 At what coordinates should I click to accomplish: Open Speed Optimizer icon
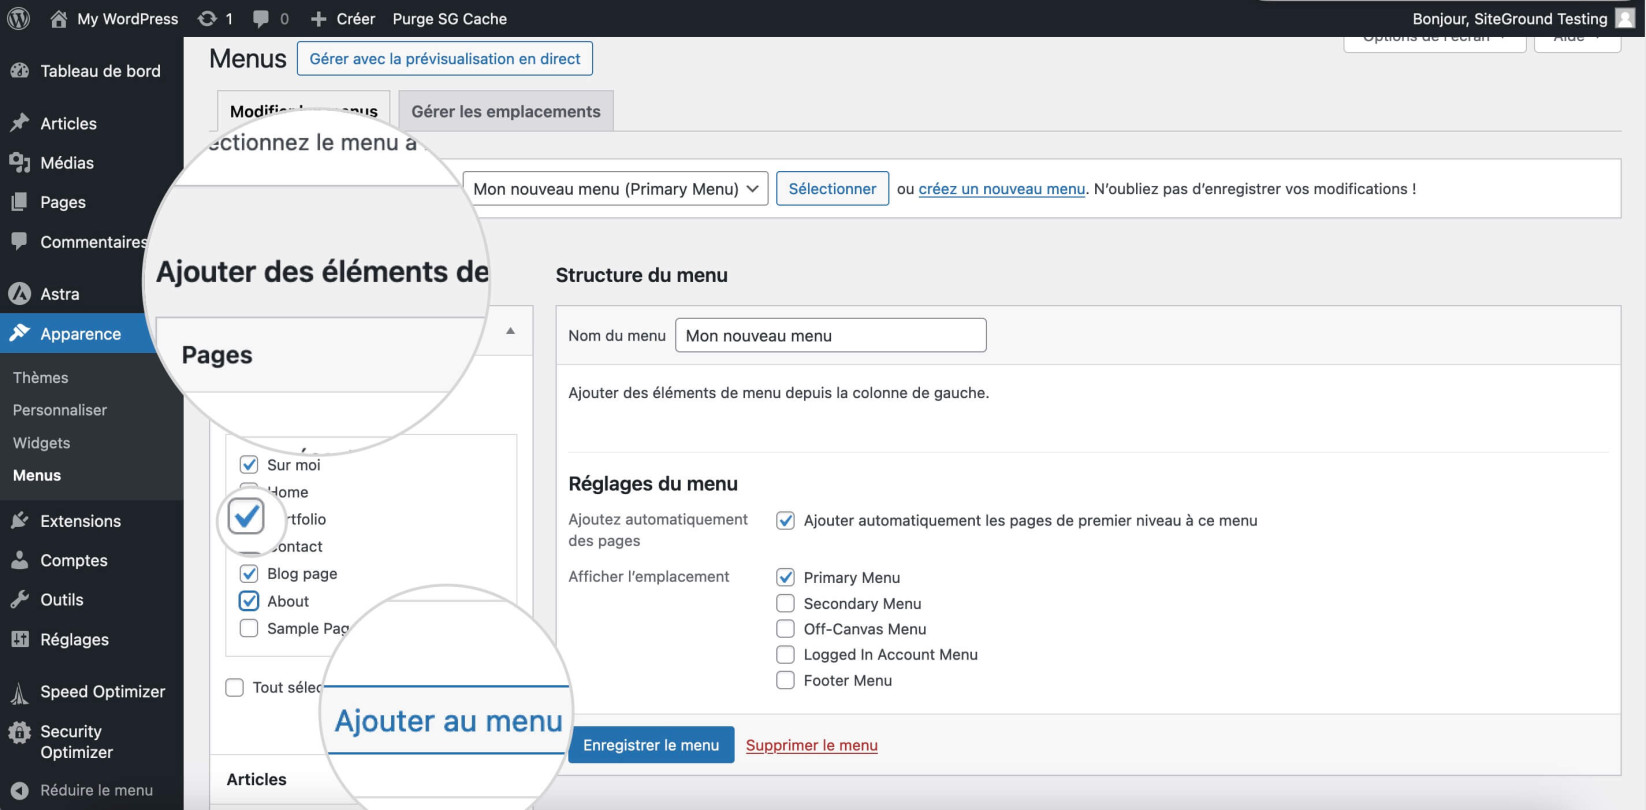pos(19,692)
